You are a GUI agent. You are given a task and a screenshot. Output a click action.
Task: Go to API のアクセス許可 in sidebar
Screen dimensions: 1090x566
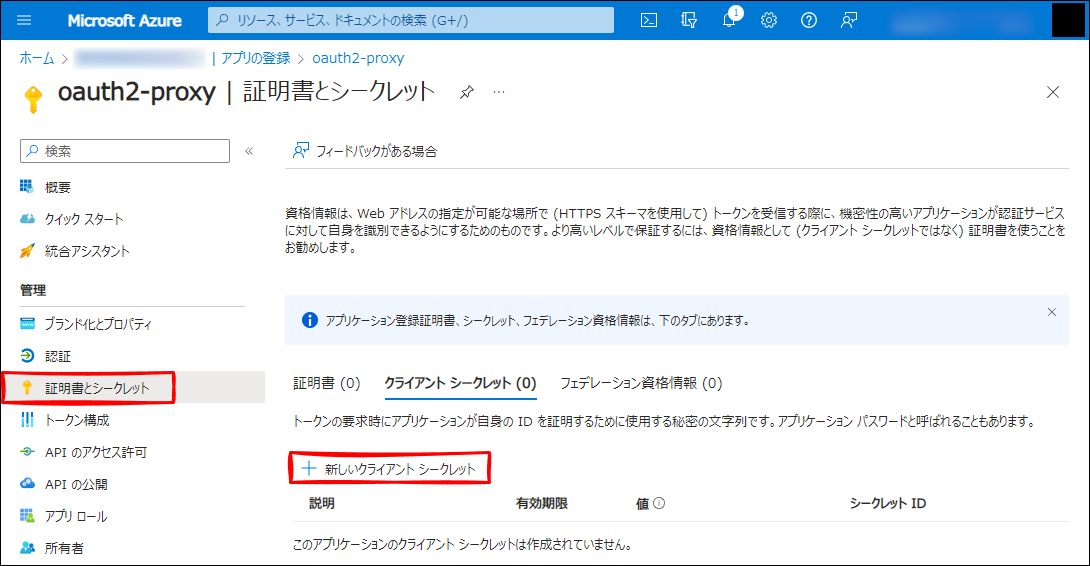(x=95, y=452)
